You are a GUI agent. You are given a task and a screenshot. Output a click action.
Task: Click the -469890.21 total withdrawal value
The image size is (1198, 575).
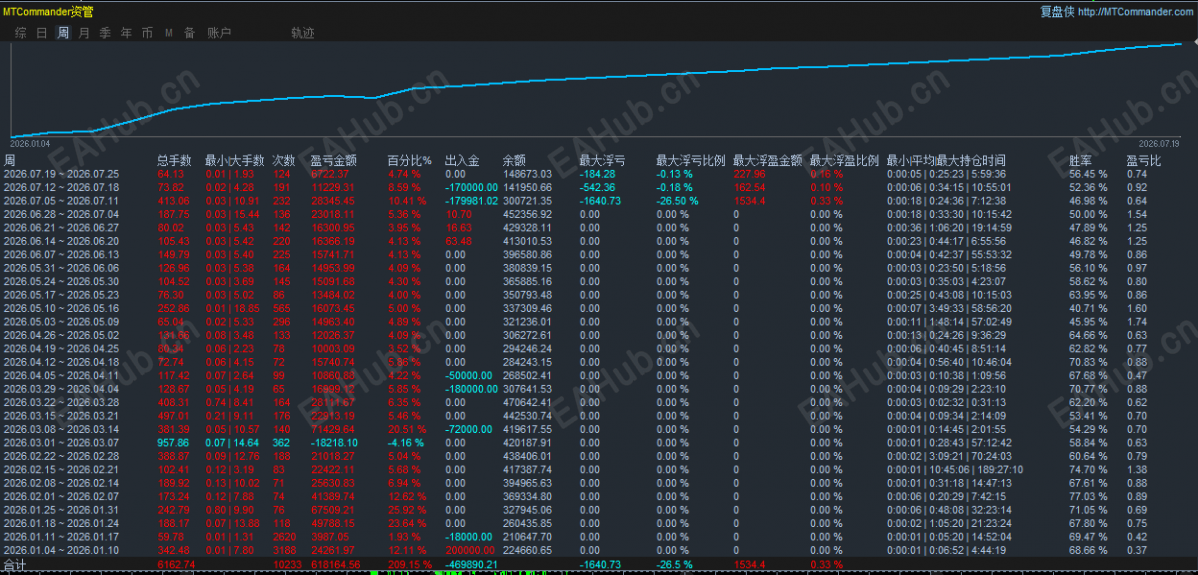coord(471,564)
